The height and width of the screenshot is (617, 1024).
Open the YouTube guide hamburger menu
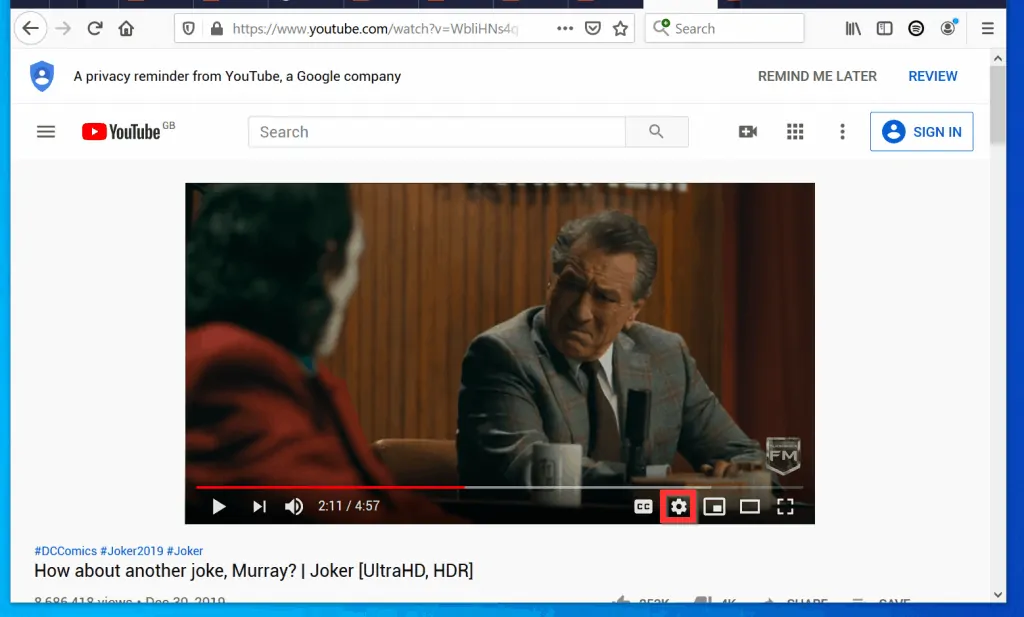[46, 132]
